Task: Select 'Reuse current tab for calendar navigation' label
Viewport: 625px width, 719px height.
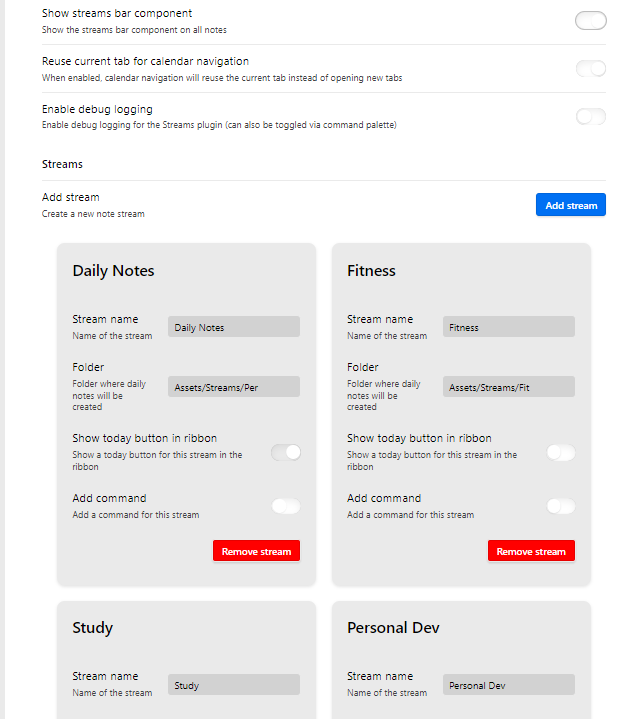Action: pyautogui.click(x=145, y=61)
